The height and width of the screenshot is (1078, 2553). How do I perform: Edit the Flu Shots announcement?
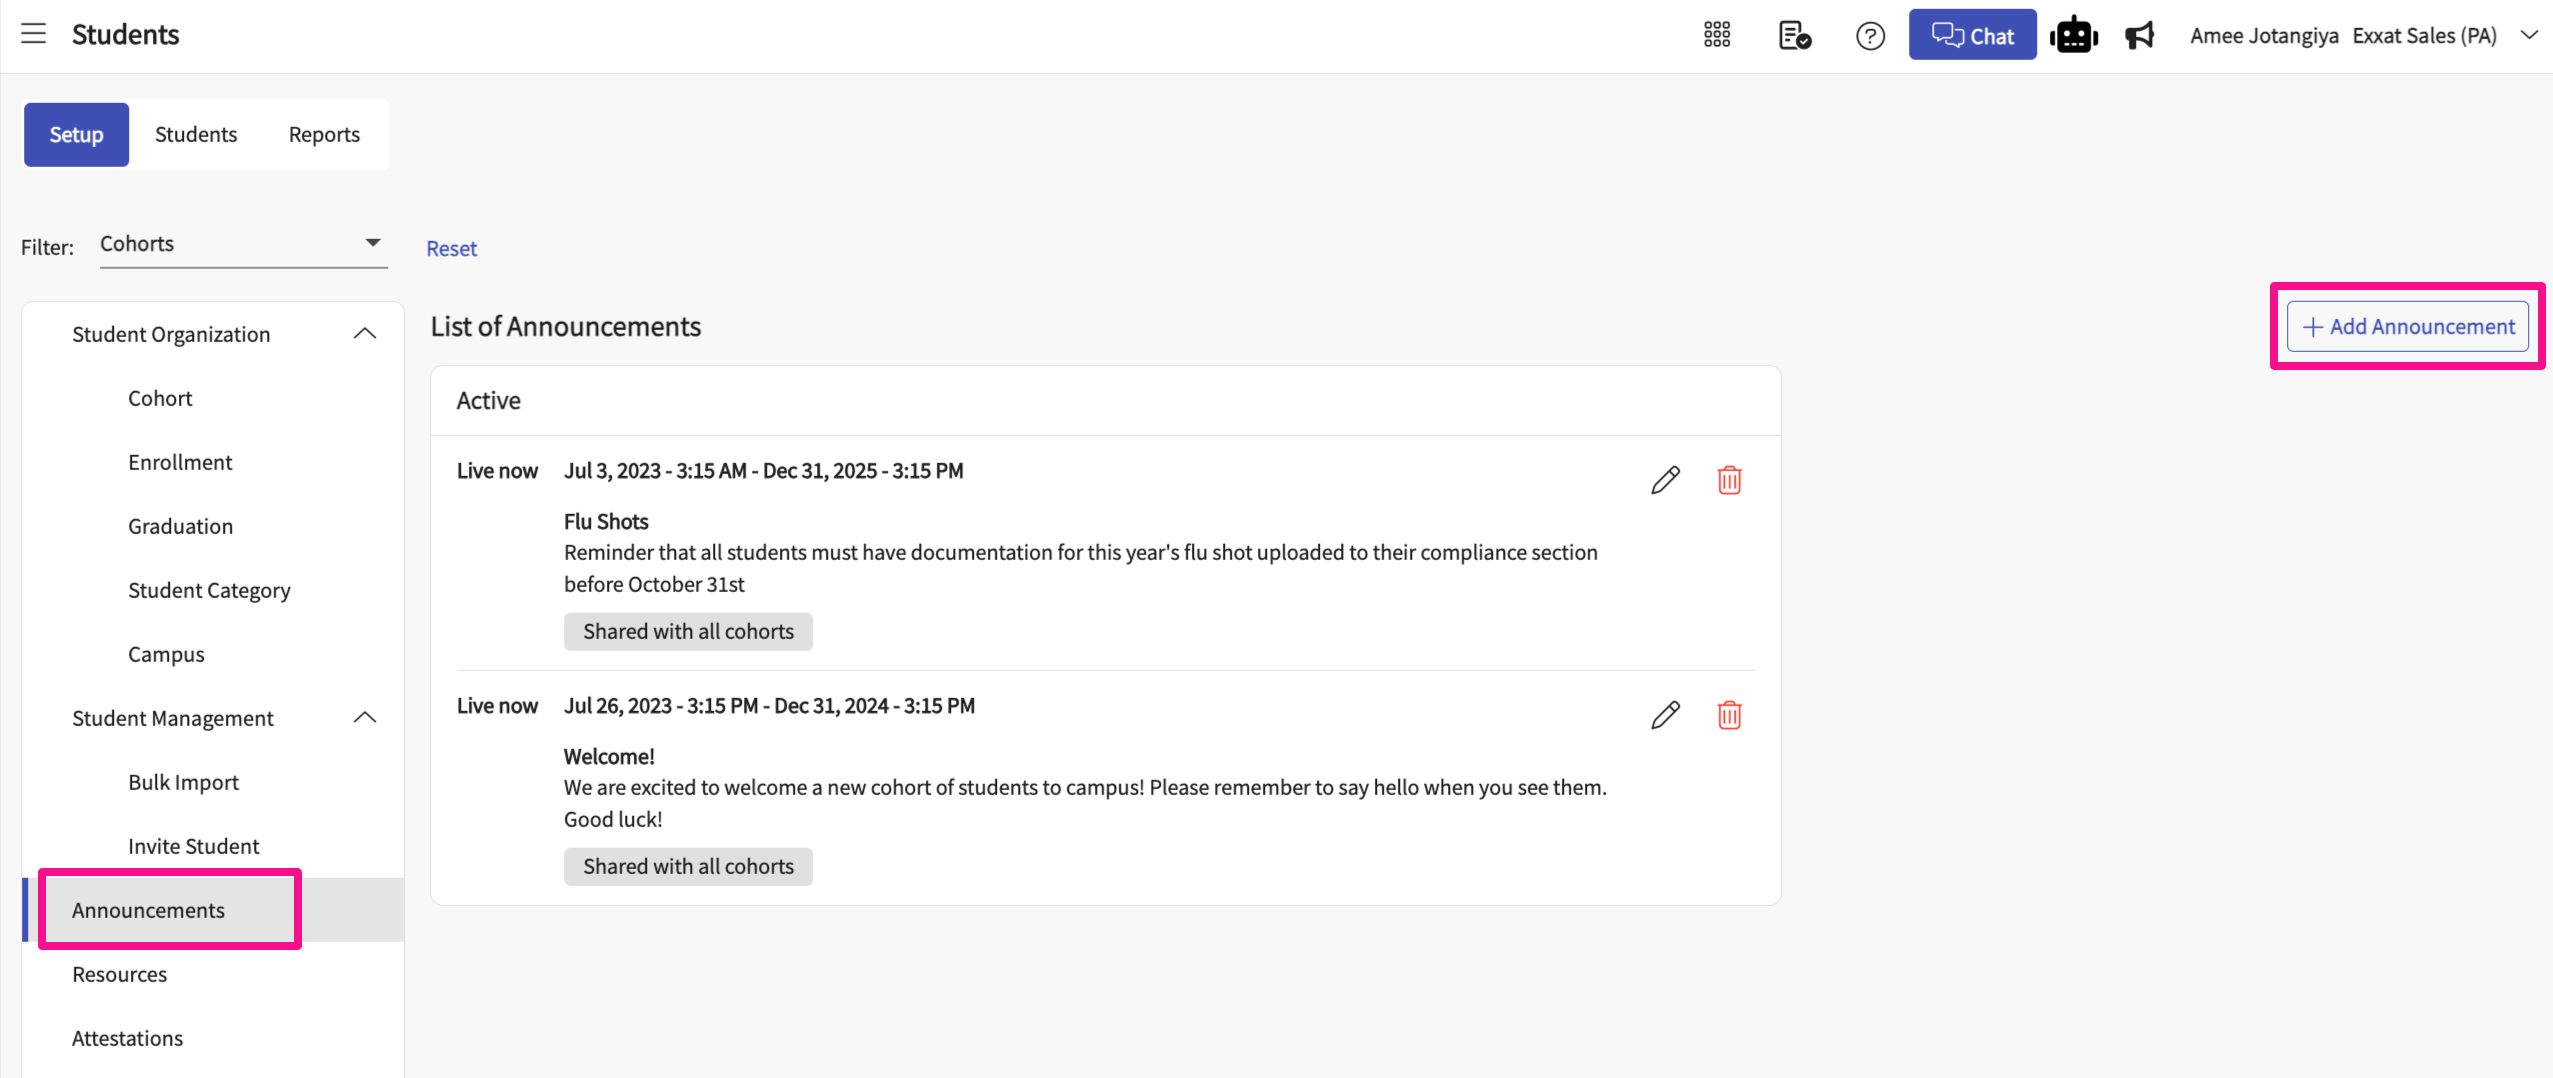coord(1665,480)
